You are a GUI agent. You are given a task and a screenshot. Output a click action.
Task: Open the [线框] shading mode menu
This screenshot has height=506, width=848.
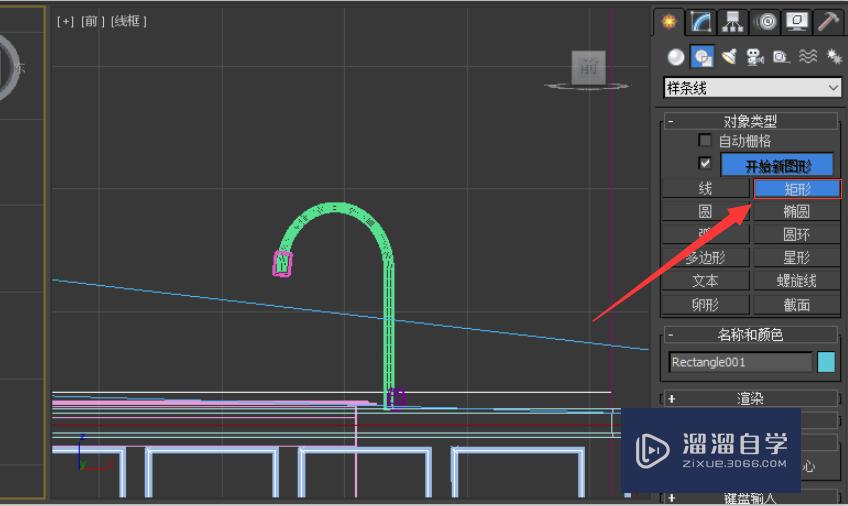[x=129, y=22]
